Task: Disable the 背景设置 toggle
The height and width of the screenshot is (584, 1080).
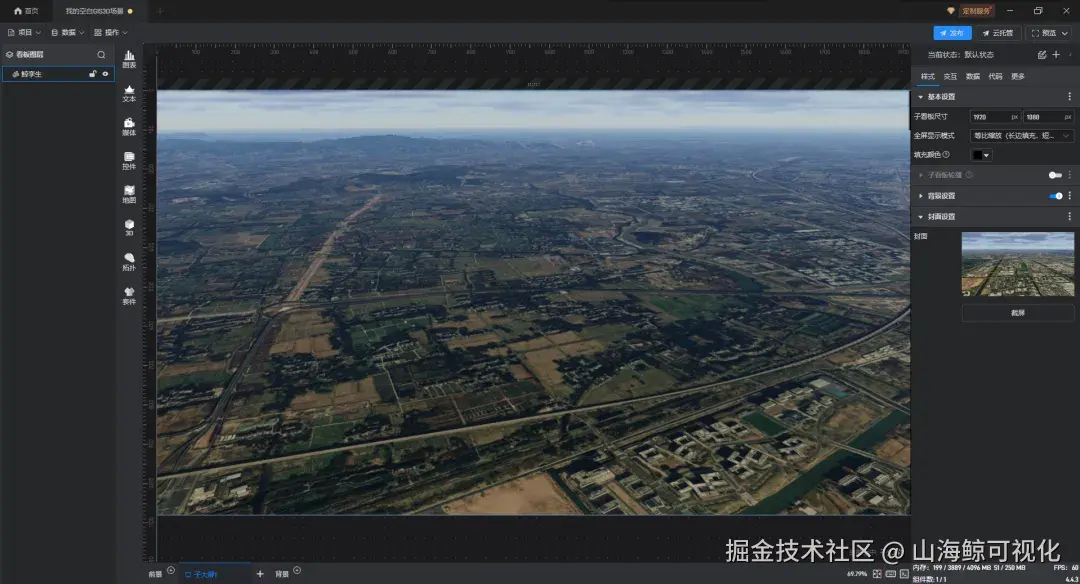Action: pyautogui.click(x=1055, y=196)
